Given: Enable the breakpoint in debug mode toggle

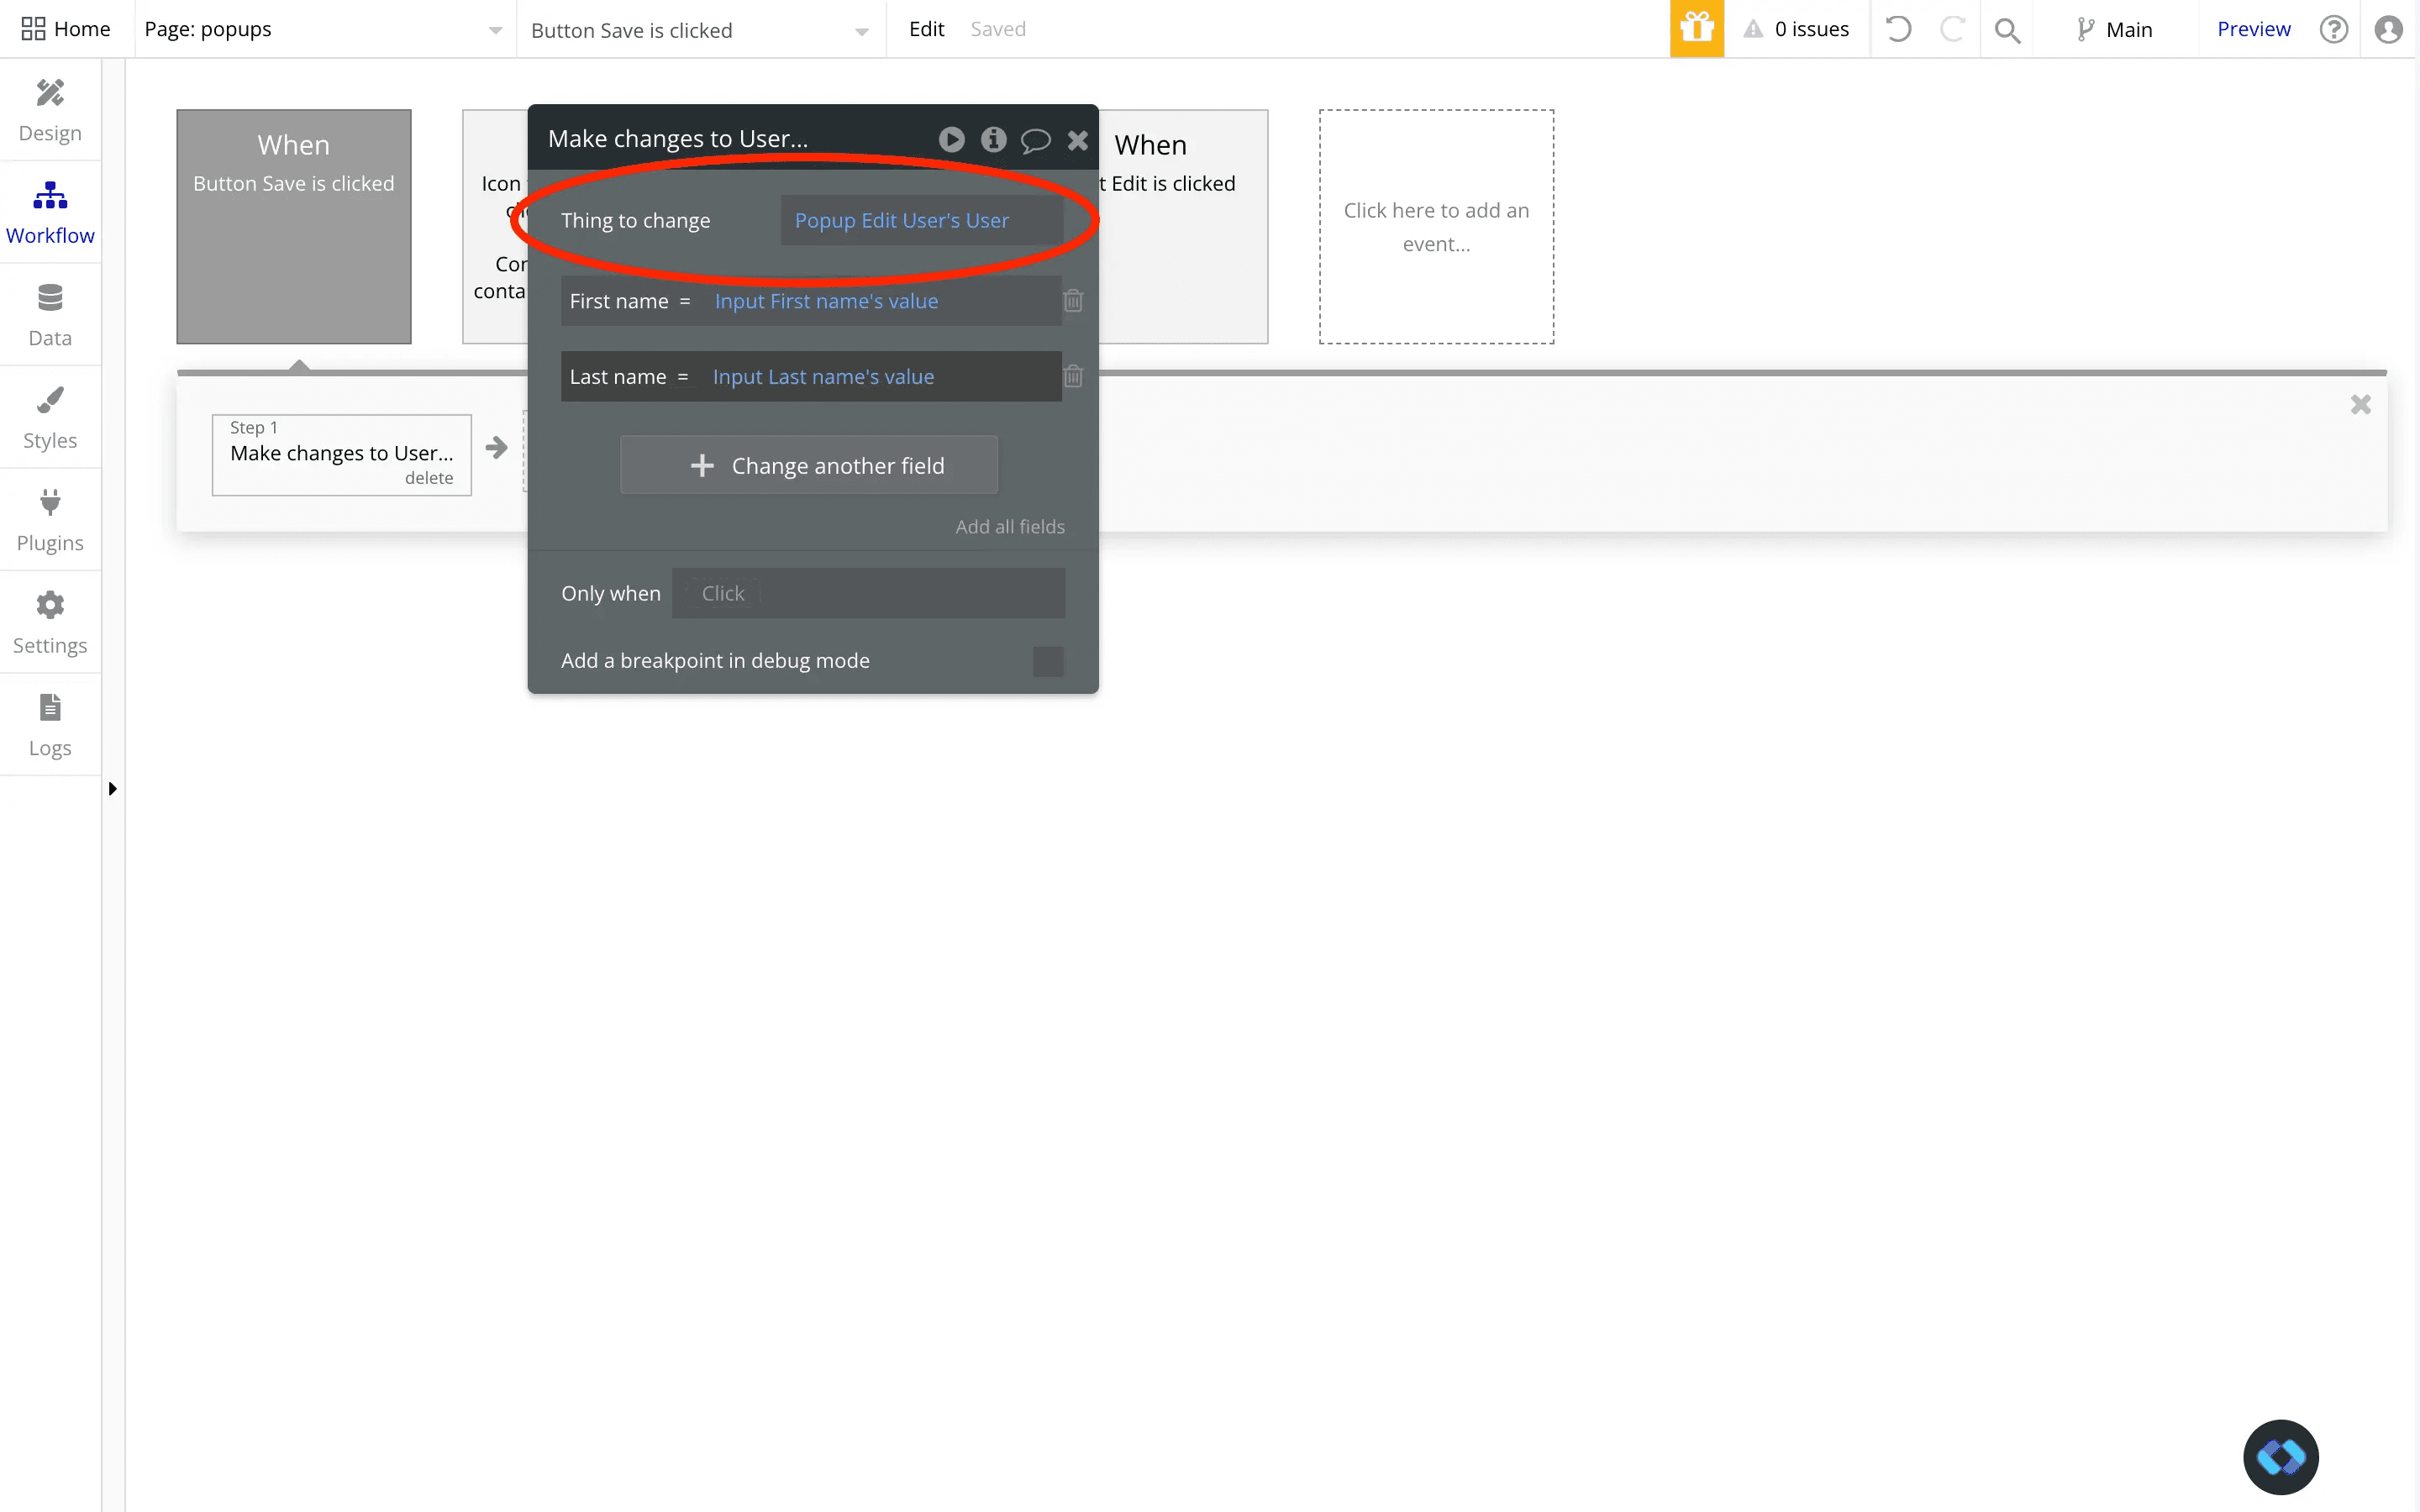Looking at the screenshot, I should [x=1047, y=660].
